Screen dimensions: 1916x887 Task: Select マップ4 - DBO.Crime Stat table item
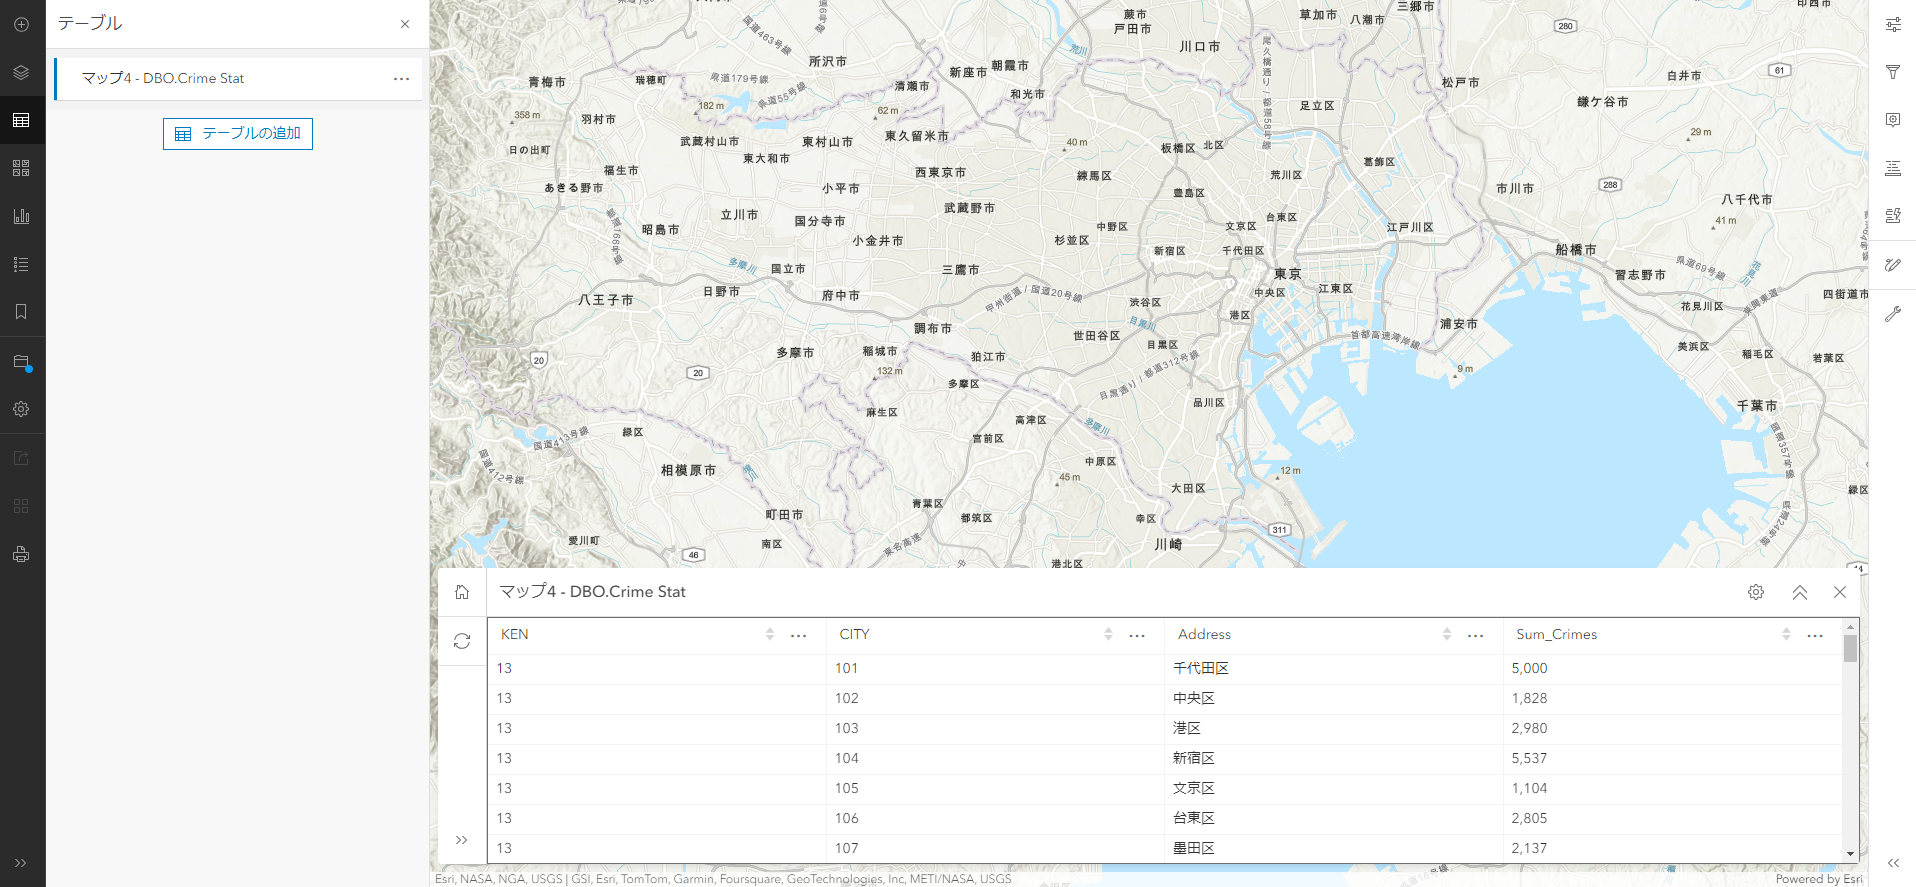pos(238,78)
